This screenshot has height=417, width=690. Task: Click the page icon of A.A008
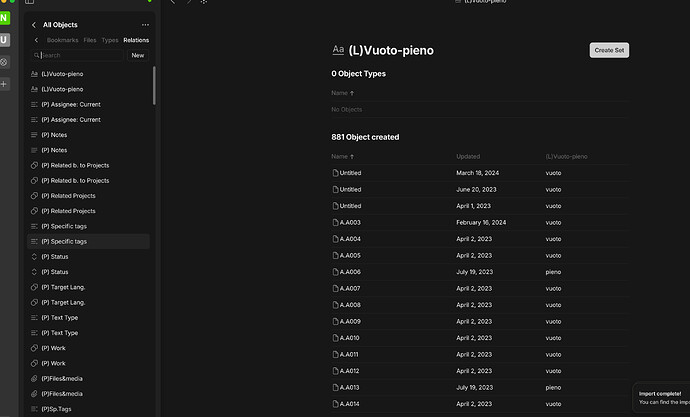(335, 305)
